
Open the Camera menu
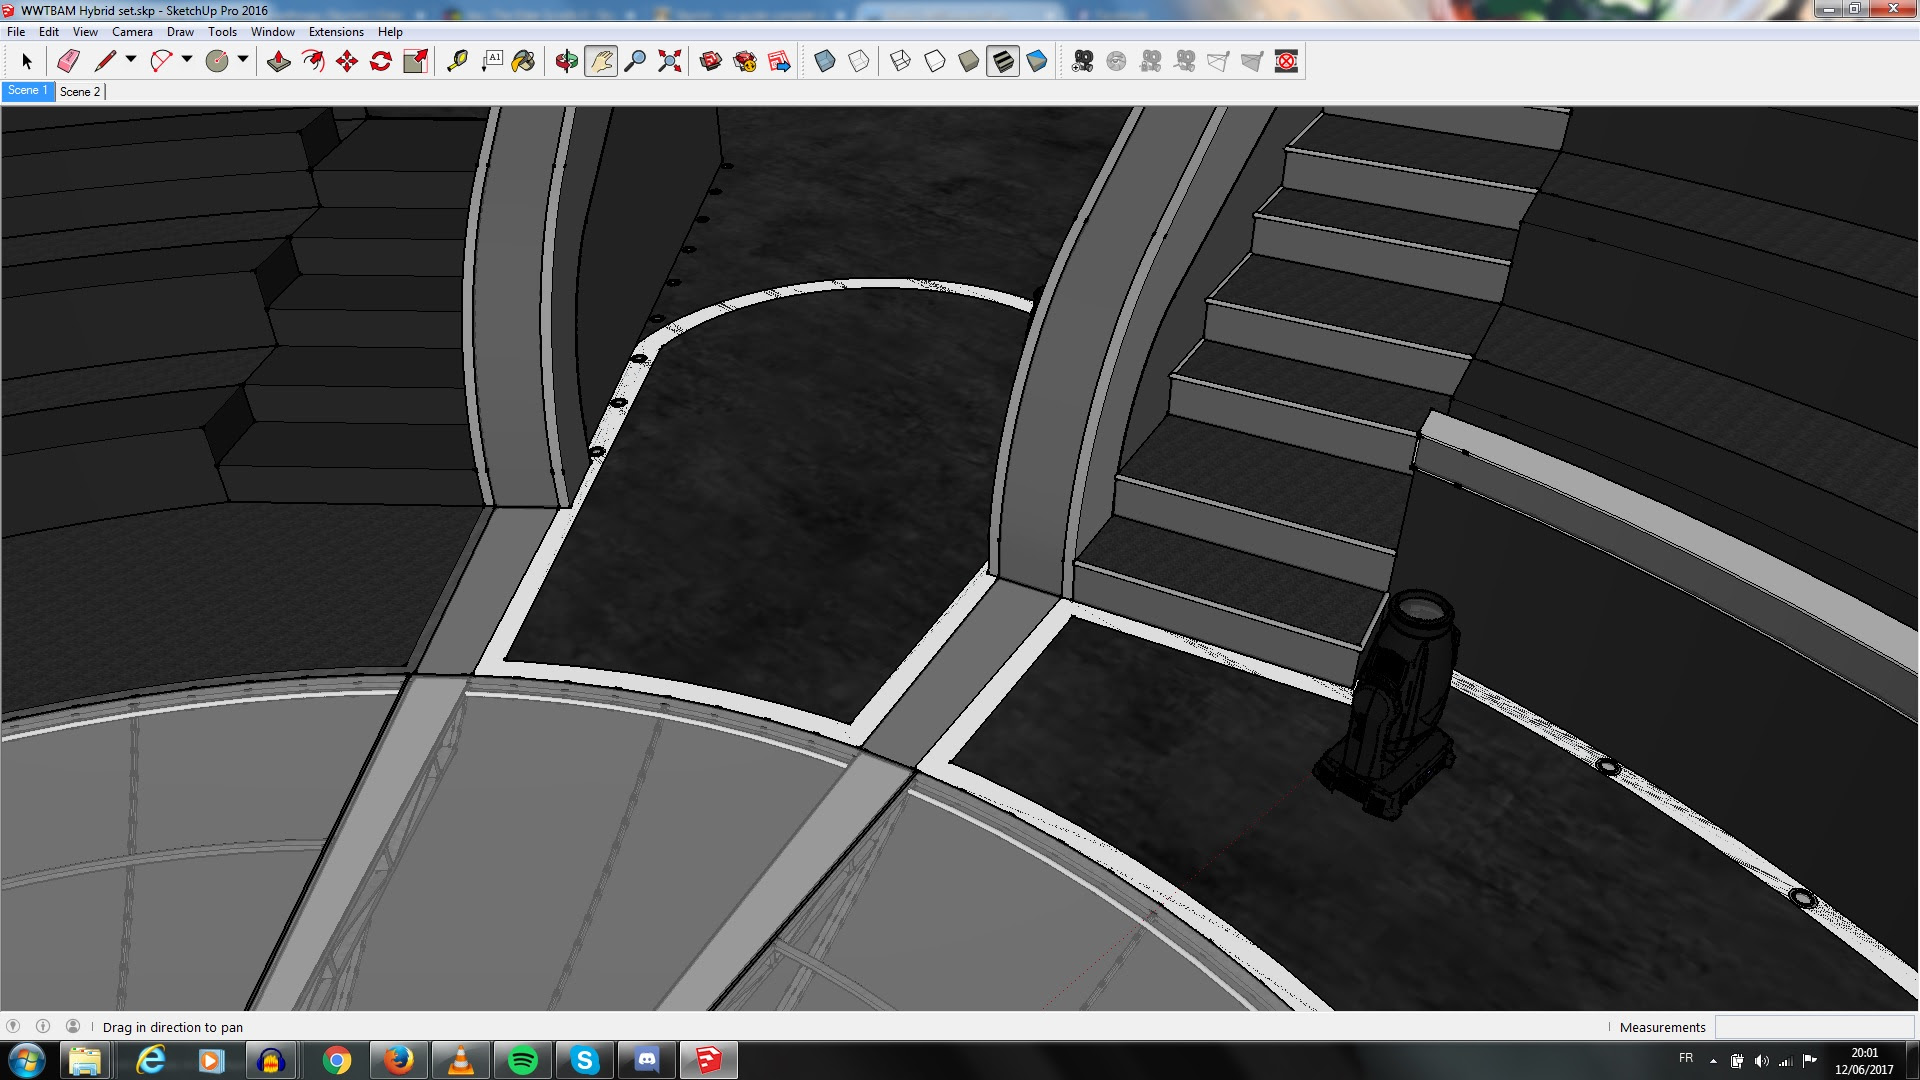point(132,31)
